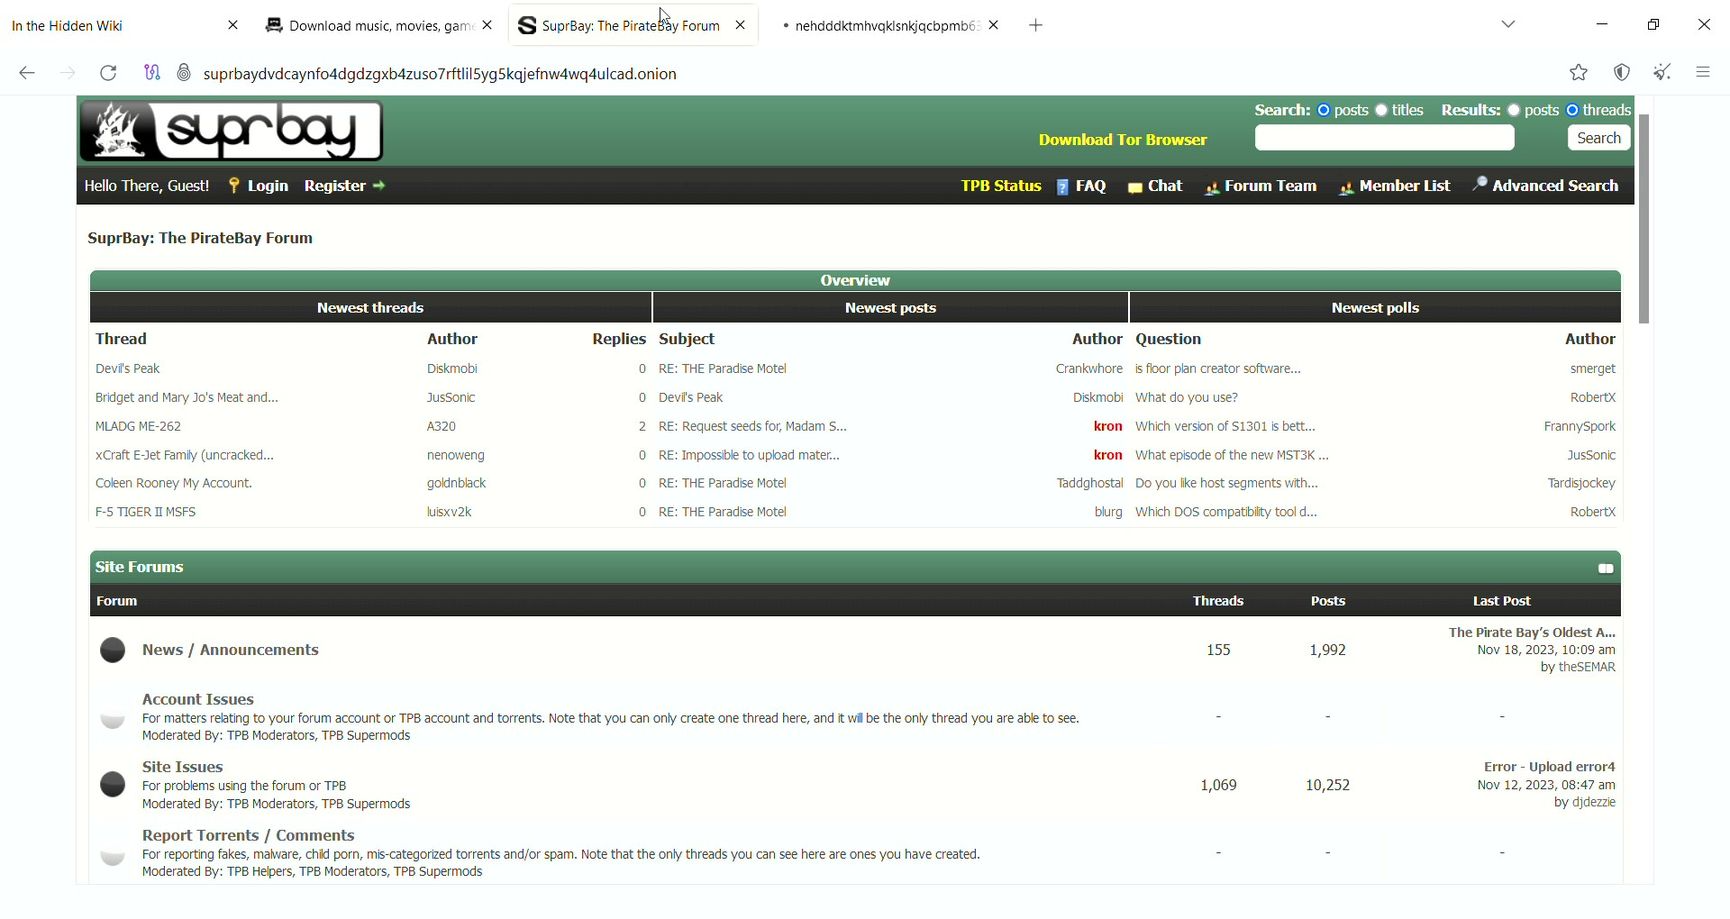
Task: Open TPB Status in nav bar
Action: [x=1001, y=186]
